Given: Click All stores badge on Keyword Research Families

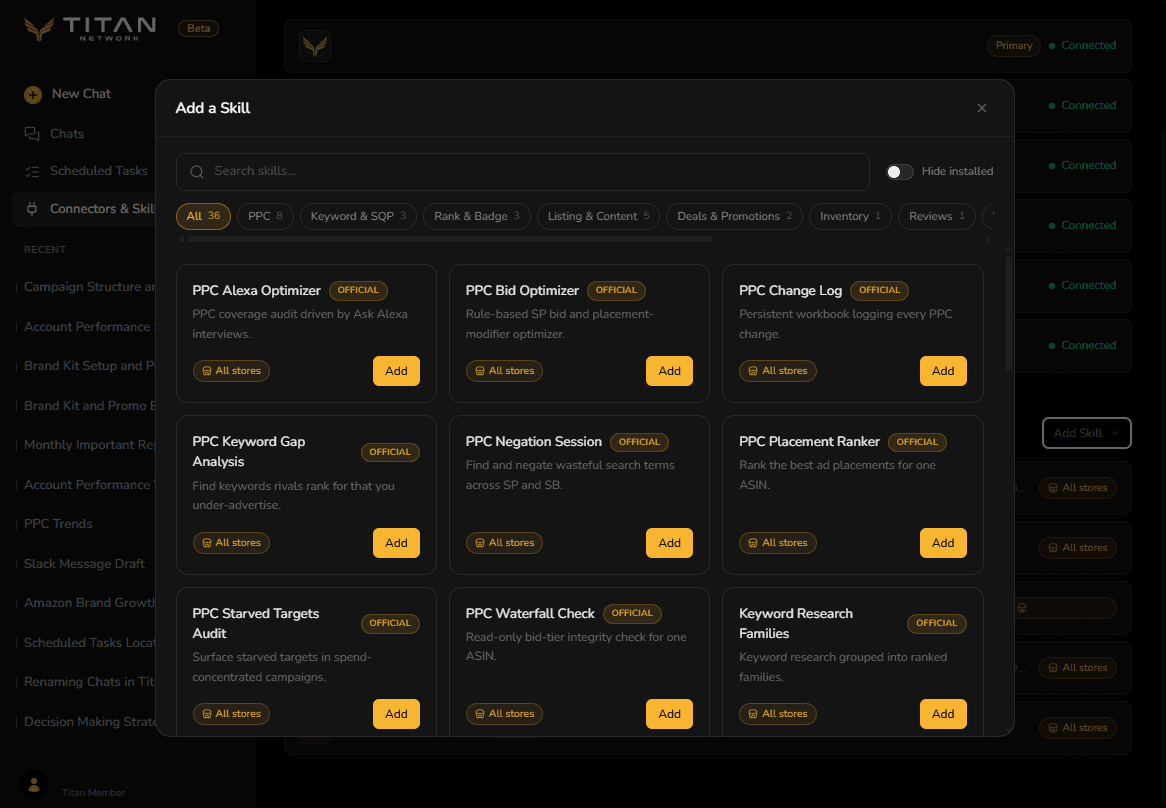Looking at the screenshot, I should [778, 714].
